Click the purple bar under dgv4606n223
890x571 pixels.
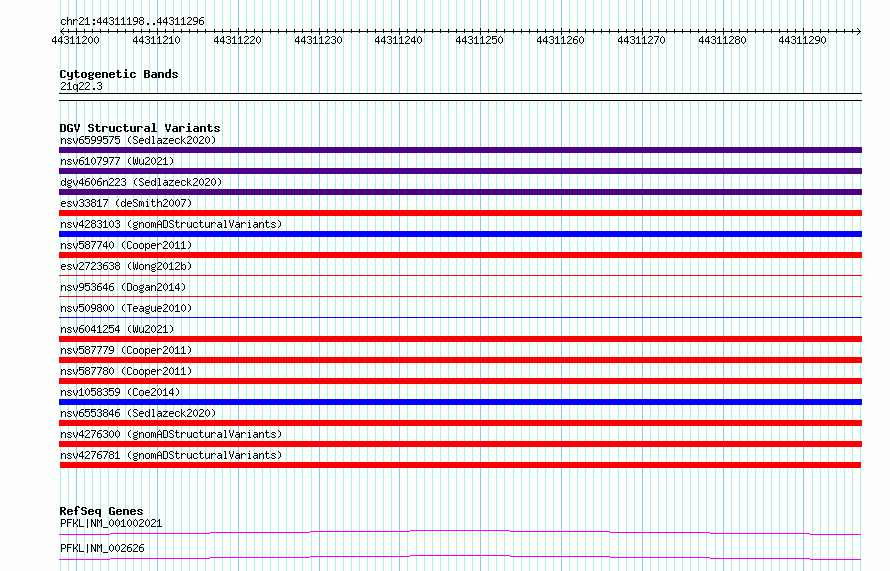(460, 192)
